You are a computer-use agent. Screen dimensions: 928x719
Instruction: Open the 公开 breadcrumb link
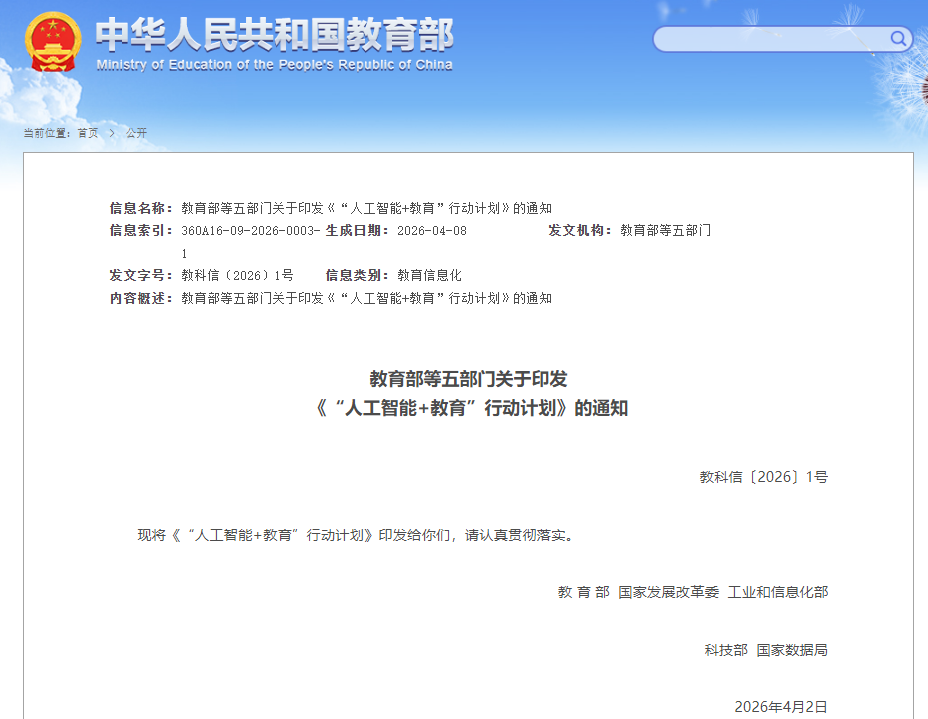[136, 133]
